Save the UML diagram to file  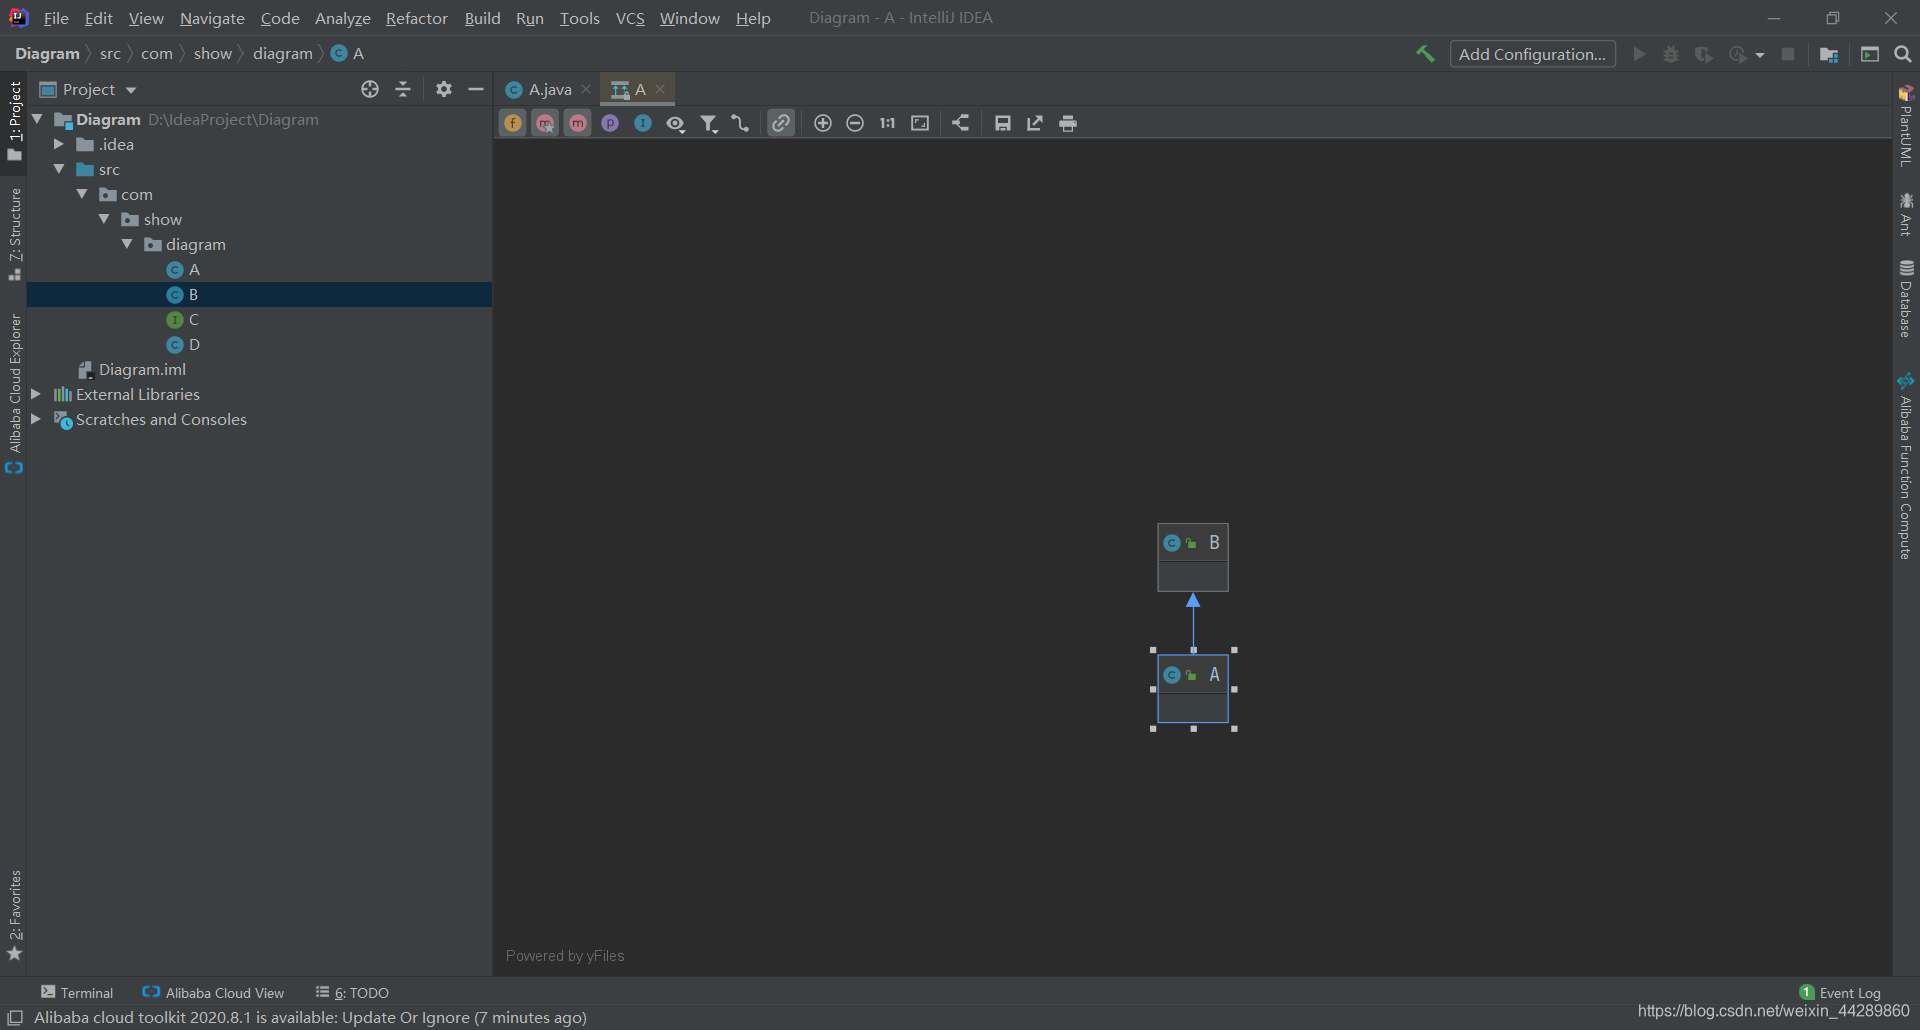pos(1003,123)
